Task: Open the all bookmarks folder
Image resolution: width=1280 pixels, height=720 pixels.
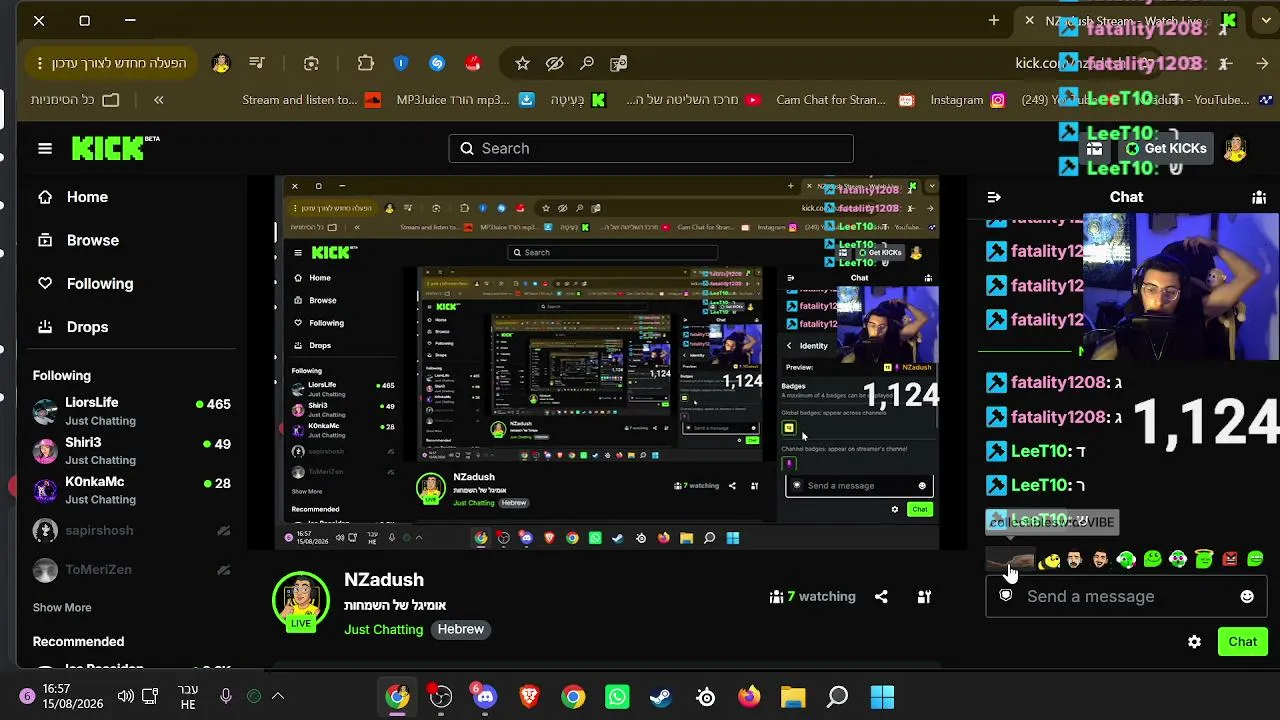Action: 75,100
